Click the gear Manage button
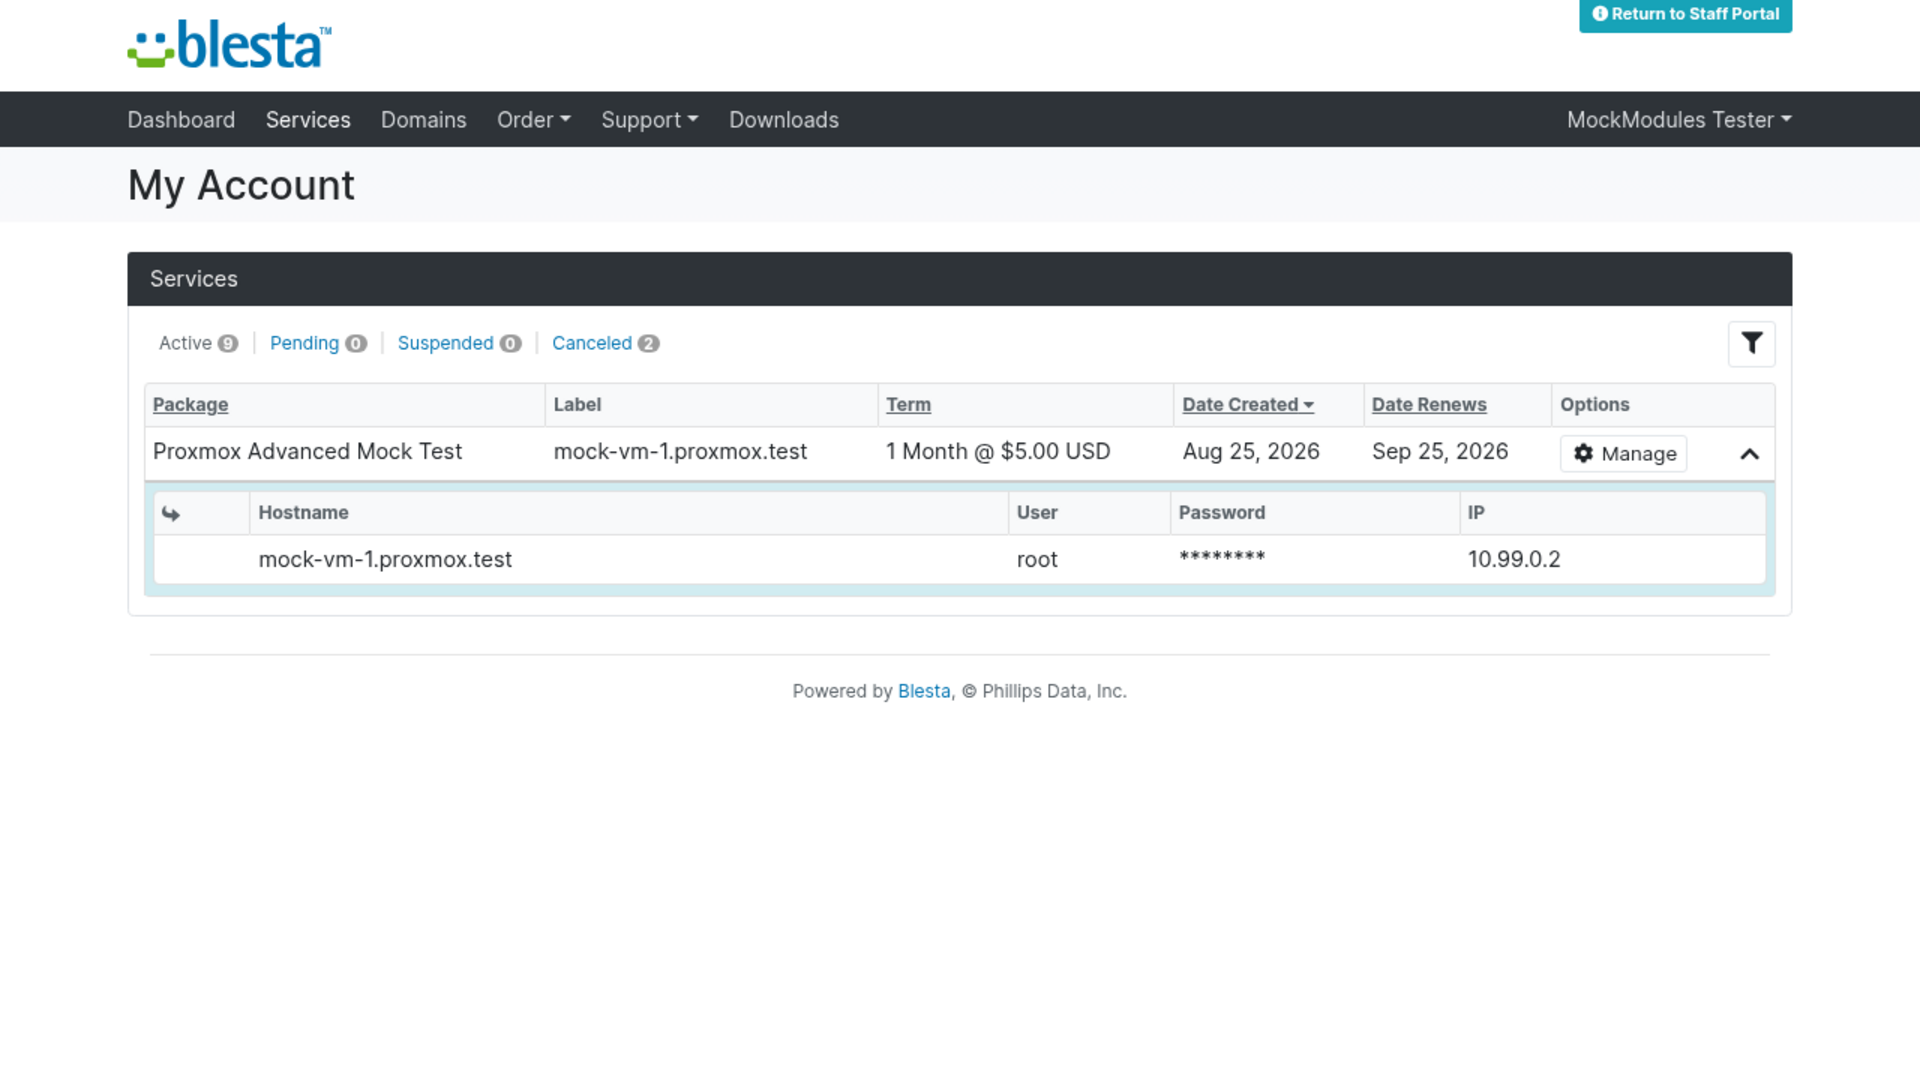The width and height of the screenshot is (1920, 1080). pyautogui.click(x=1623, y=453)
